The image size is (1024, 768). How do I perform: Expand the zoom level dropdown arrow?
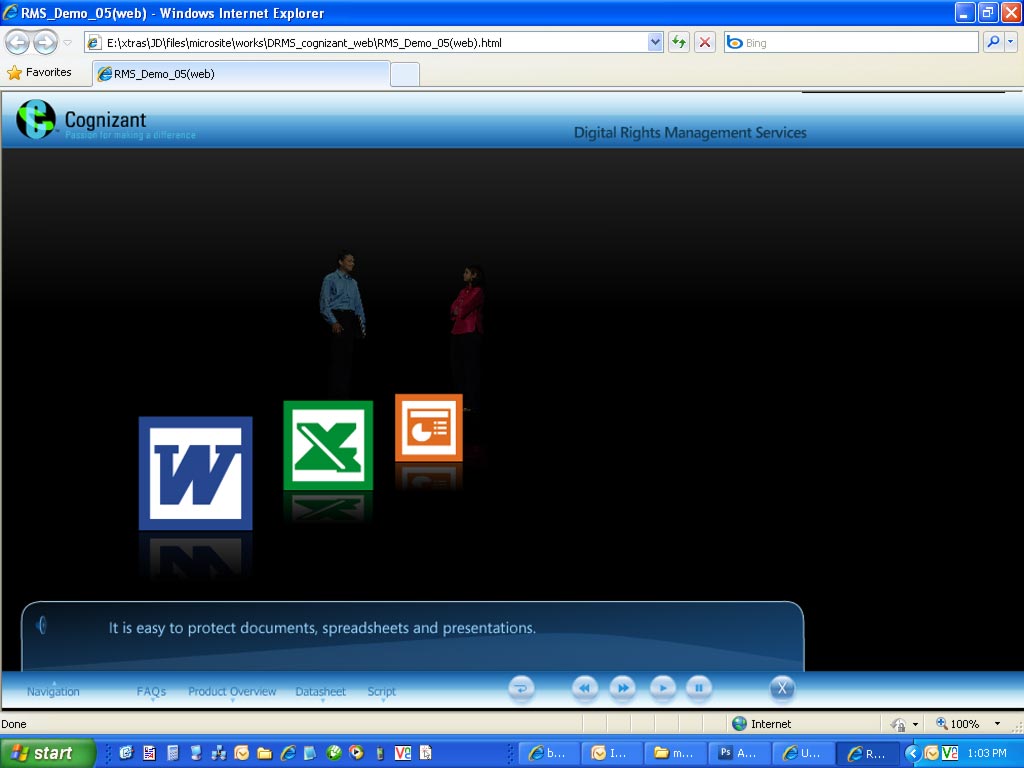pos(997,724)
